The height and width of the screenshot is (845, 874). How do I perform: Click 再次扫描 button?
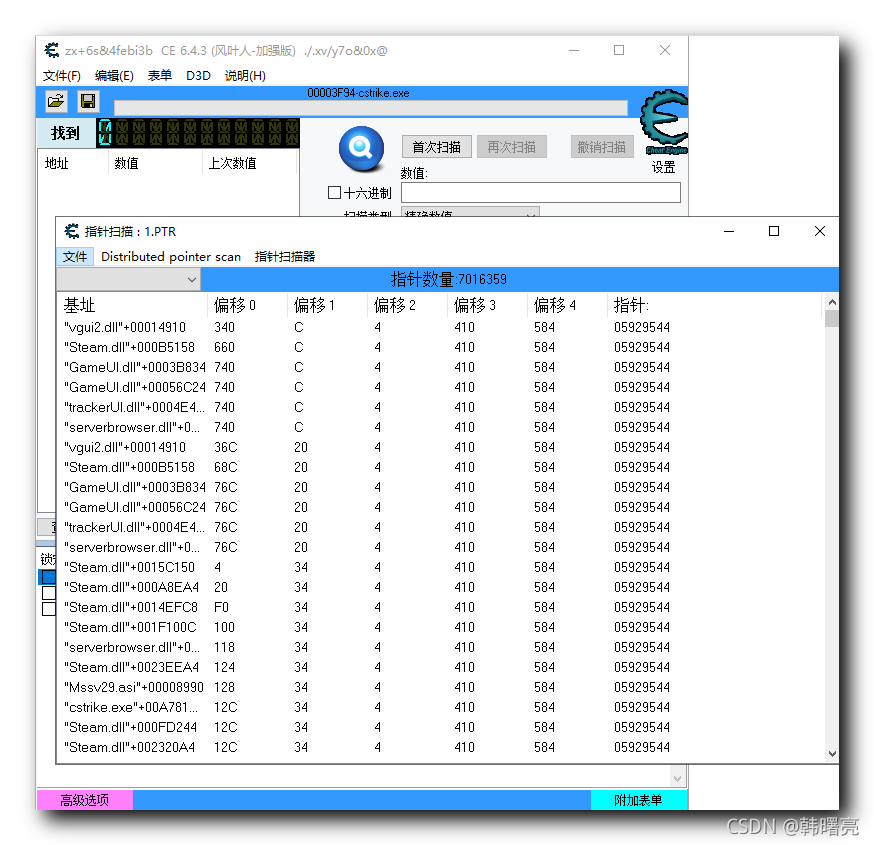click(x=512, y=147)
